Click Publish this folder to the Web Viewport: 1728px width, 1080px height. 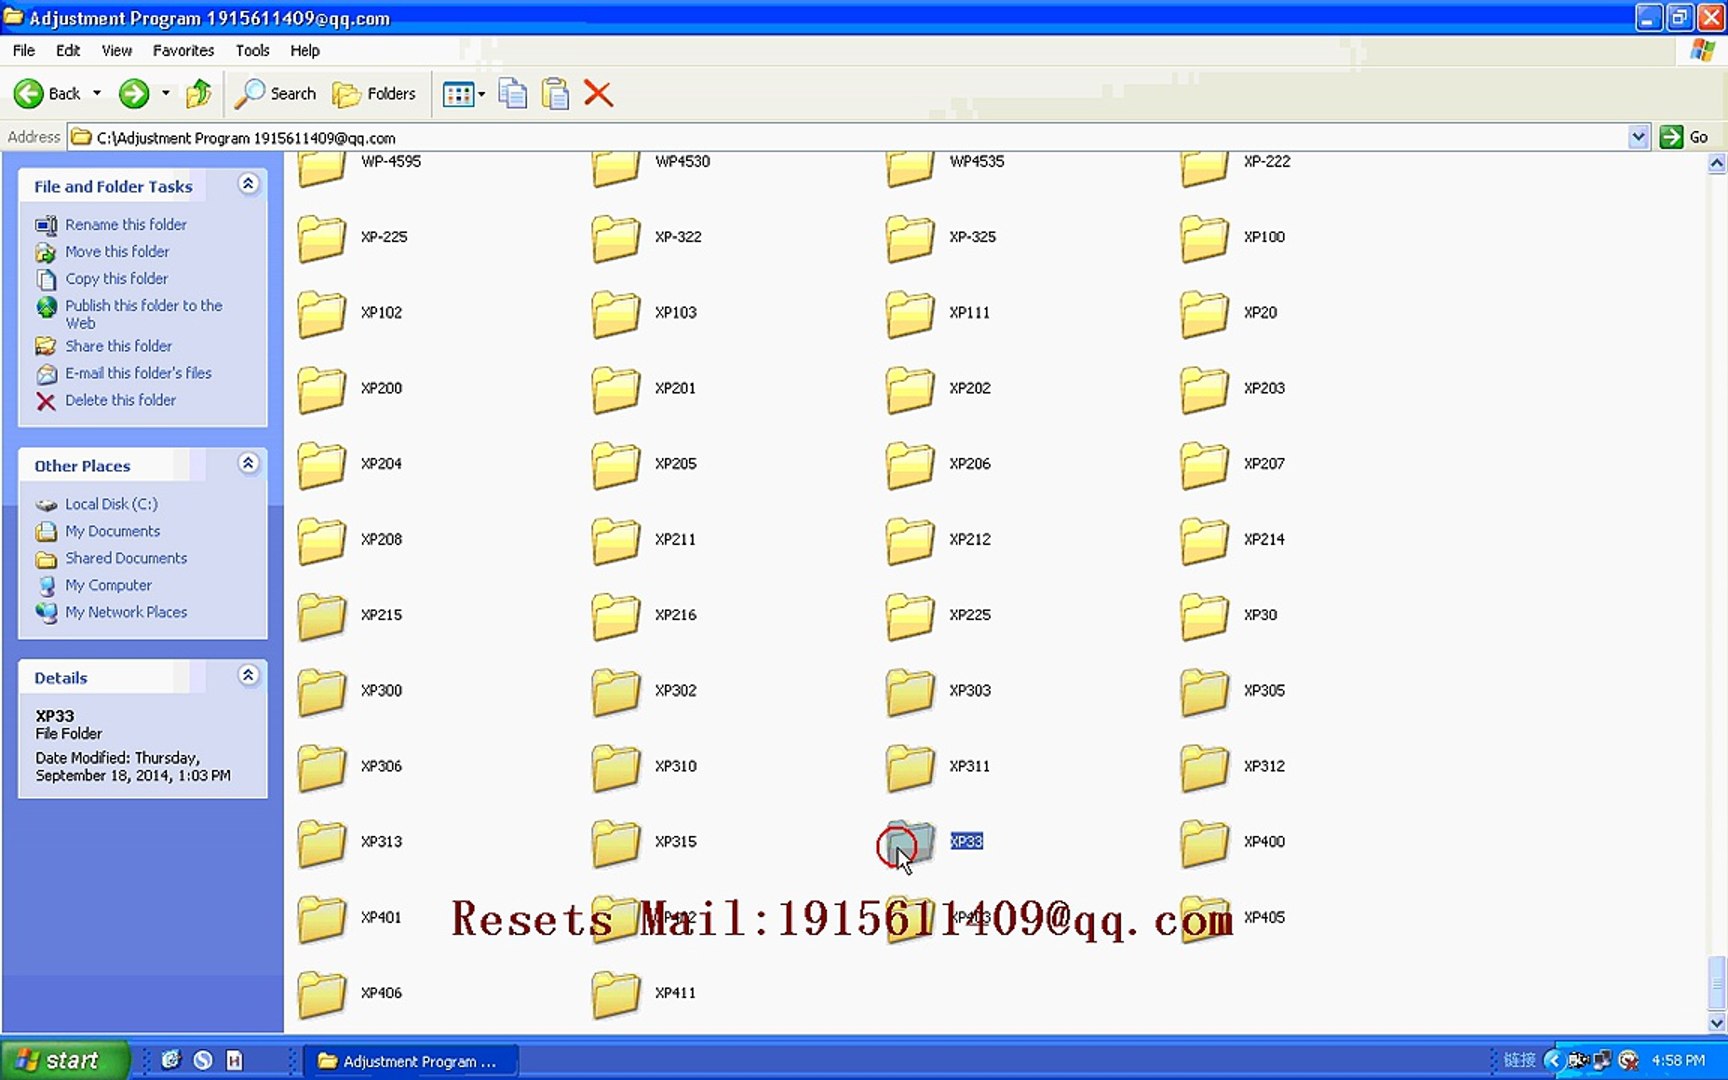click(144, 314)
